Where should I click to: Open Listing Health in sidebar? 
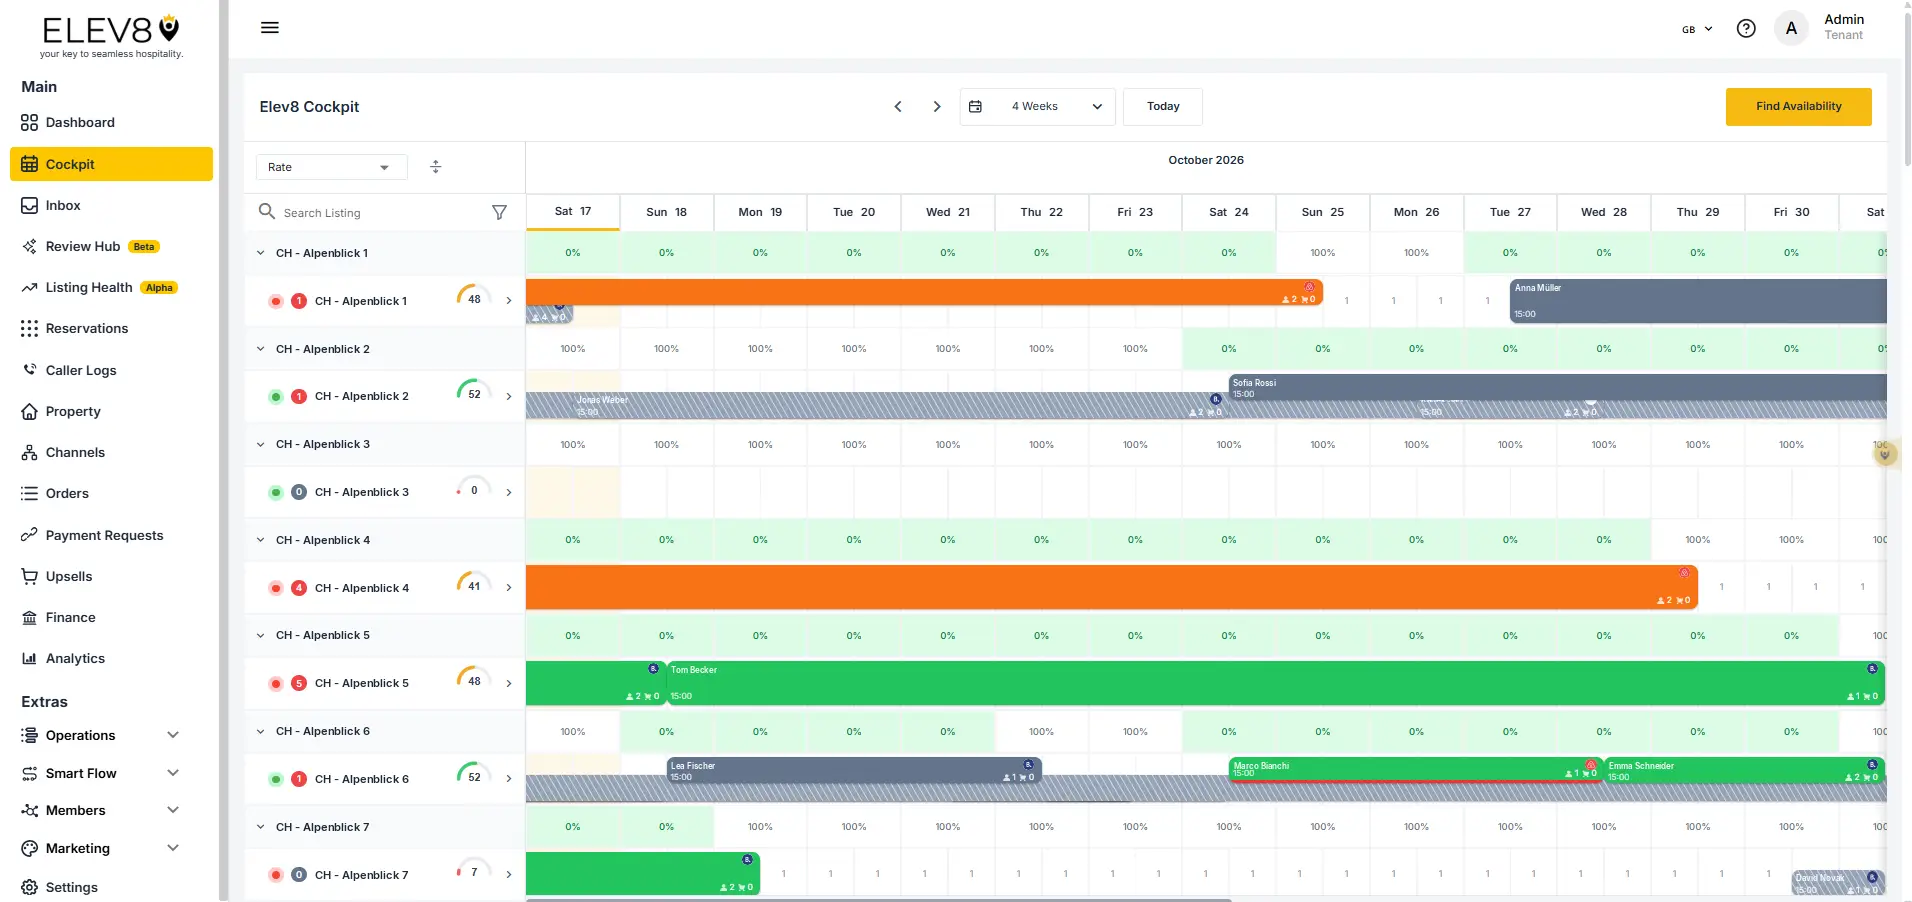tap(111, 287)
